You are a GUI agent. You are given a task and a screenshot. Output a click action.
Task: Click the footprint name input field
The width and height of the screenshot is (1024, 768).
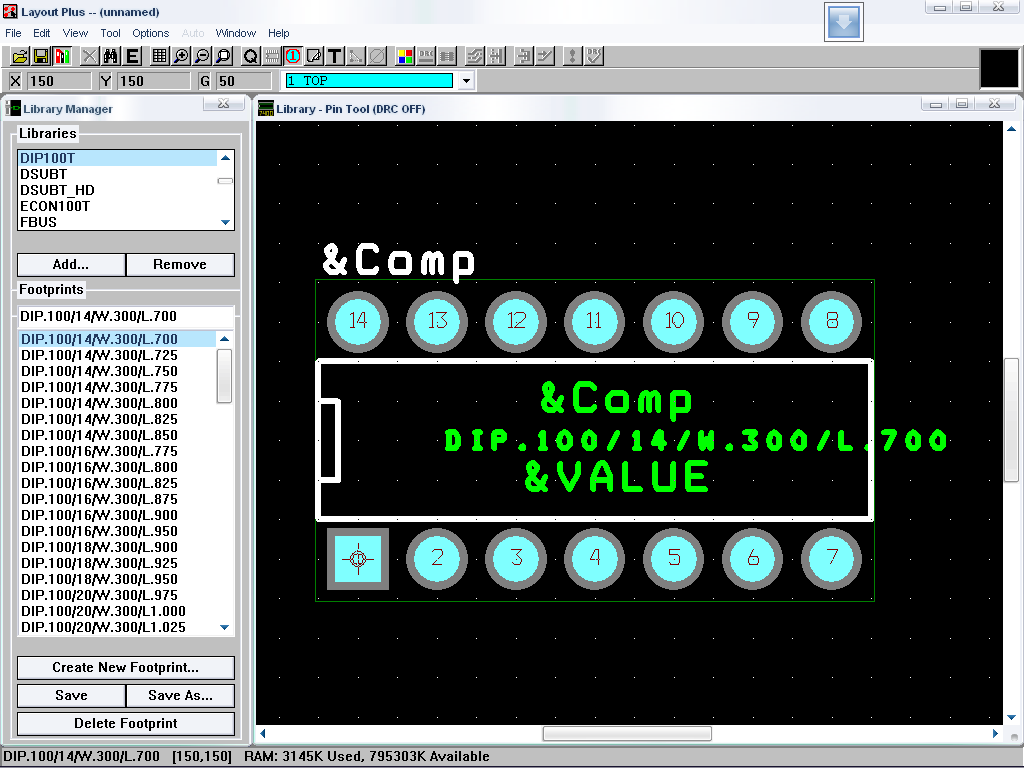click(125, 316)
